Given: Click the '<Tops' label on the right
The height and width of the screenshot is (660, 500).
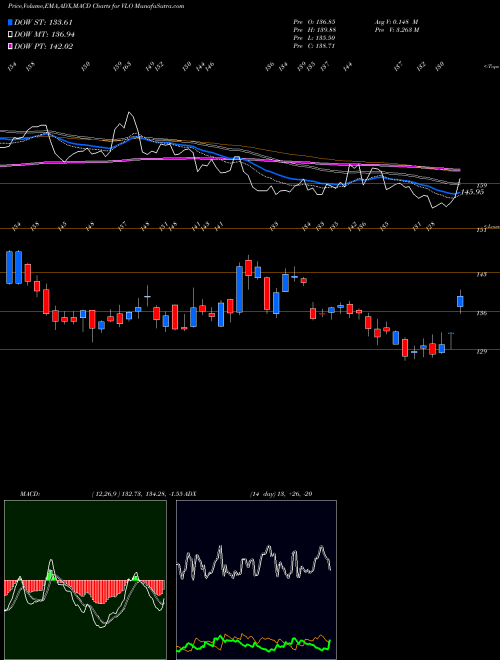Looking at the screenshot, I should tap(491, 67).
